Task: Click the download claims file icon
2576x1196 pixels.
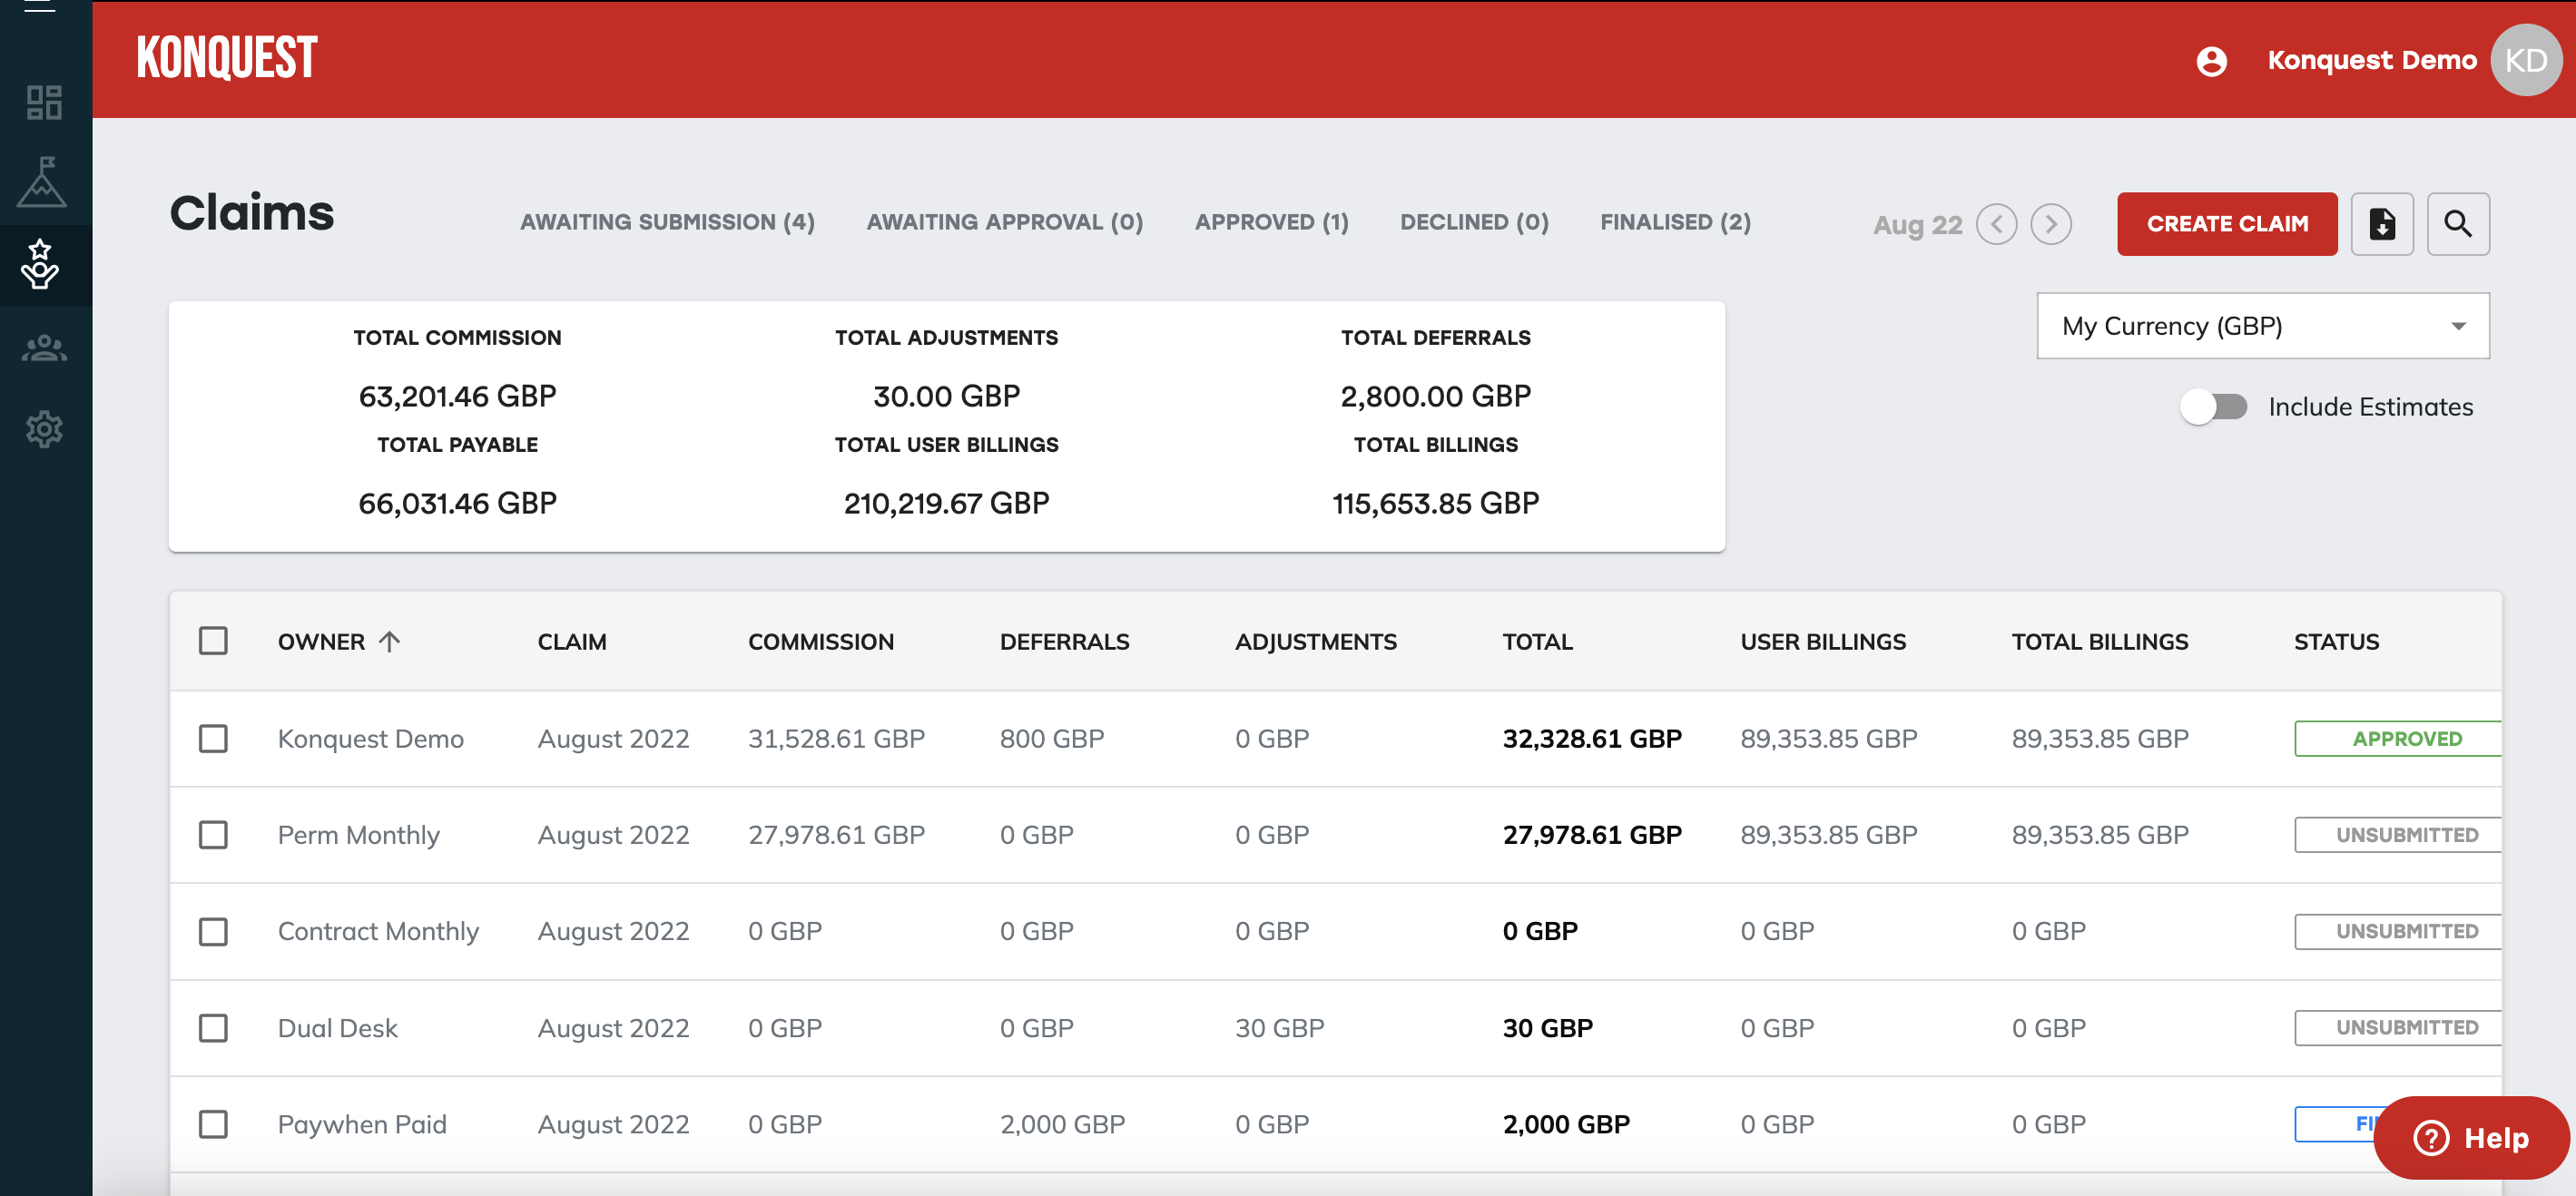Action: (x=2381, y=224)
